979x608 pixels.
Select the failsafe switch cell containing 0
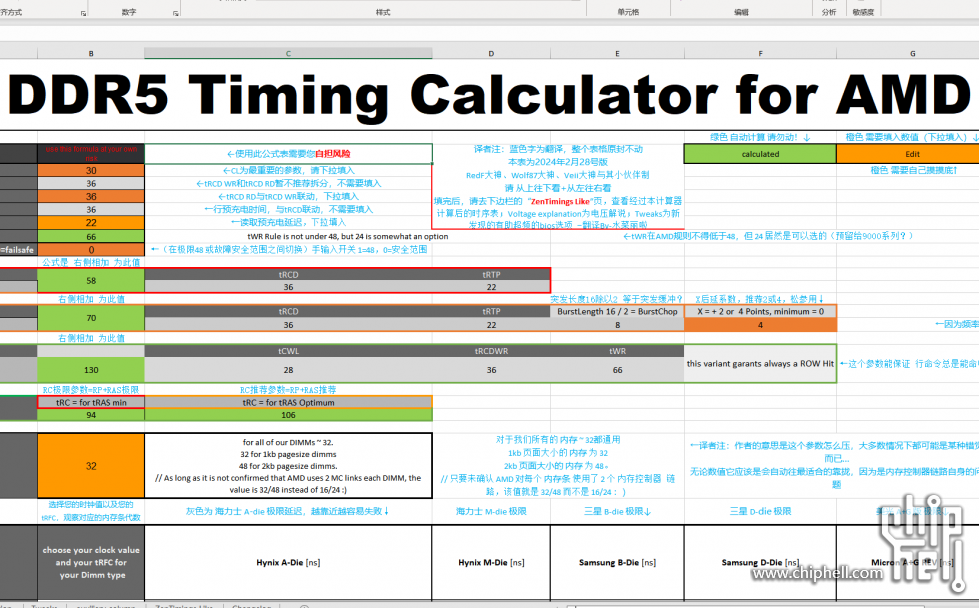tap(91, 250)
